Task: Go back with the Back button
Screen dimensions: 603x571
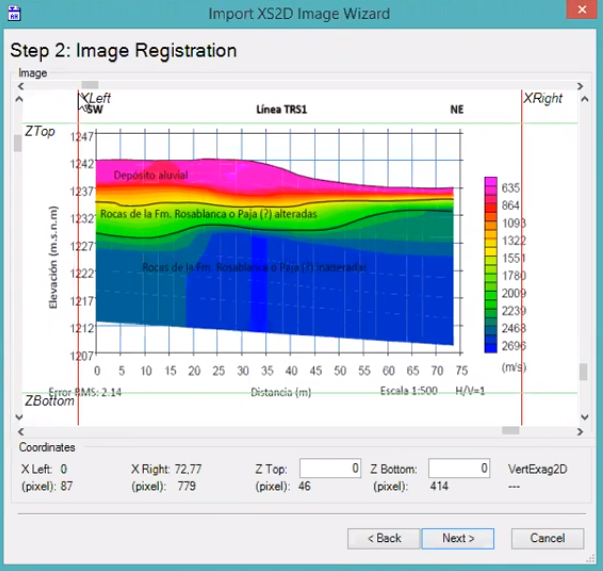Action: 381,538
